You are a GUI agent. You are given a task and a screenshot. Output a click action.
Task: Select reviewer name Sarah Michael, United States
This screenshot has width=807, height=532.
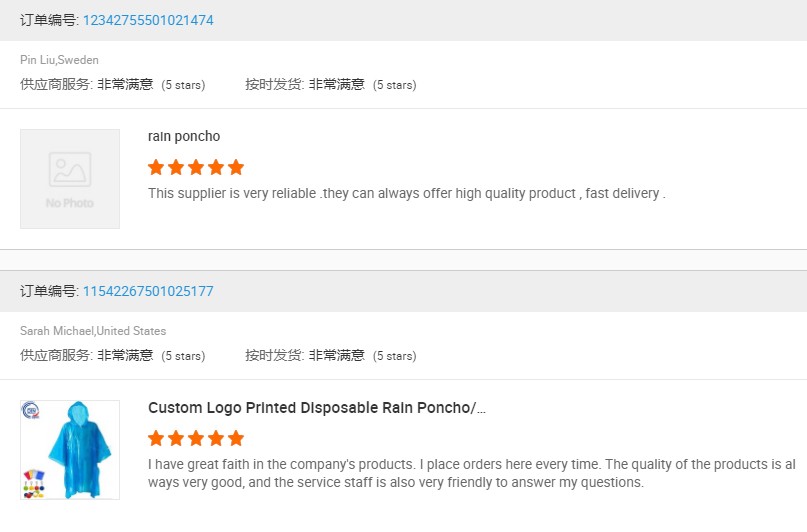(x=93, y=331)
